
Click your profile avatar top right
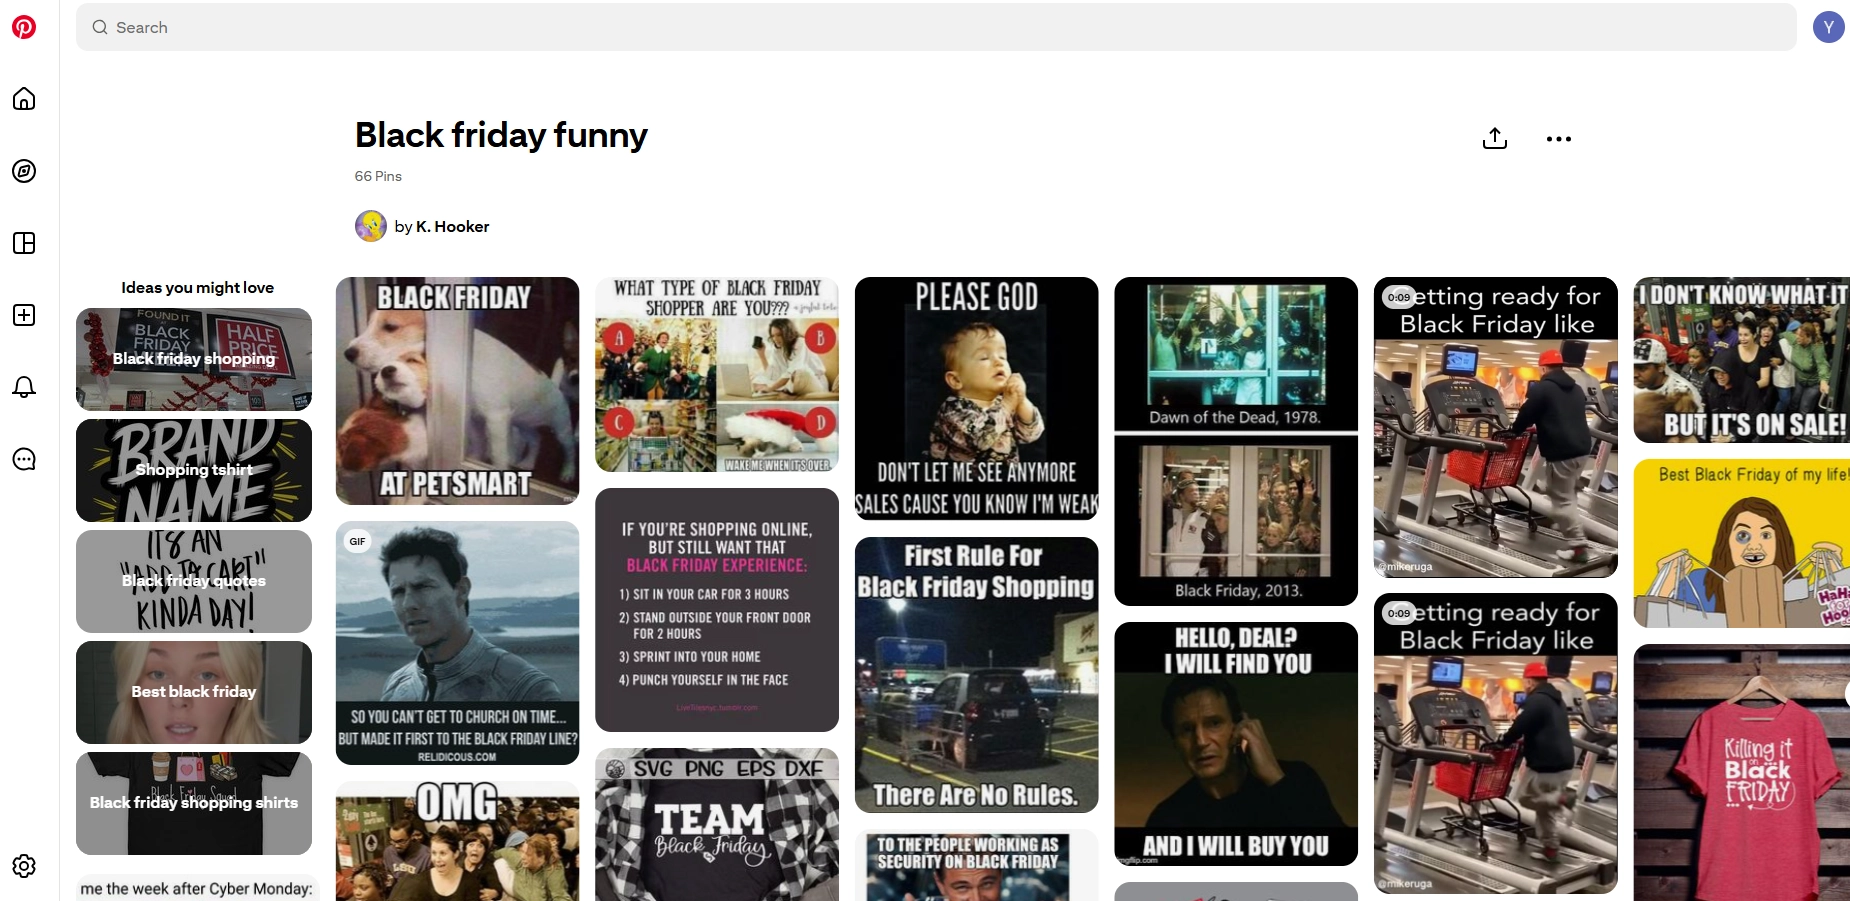pos(1829,27)
